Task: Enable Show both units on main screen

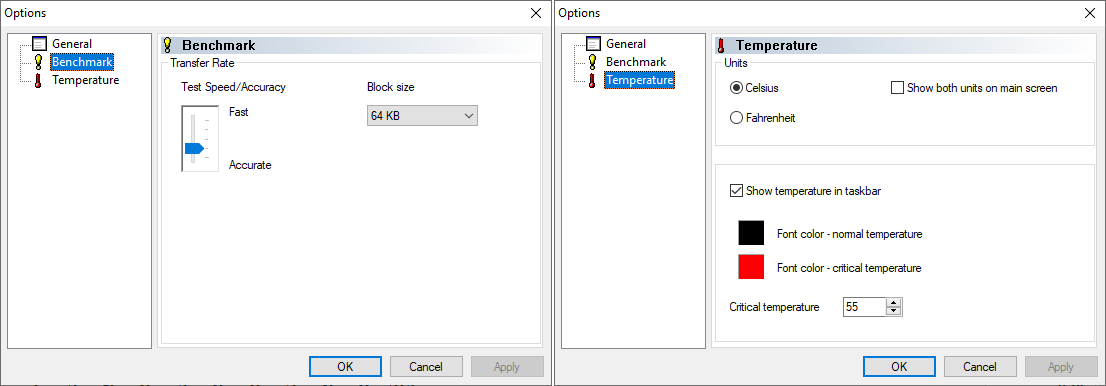Action: point(897,88)
